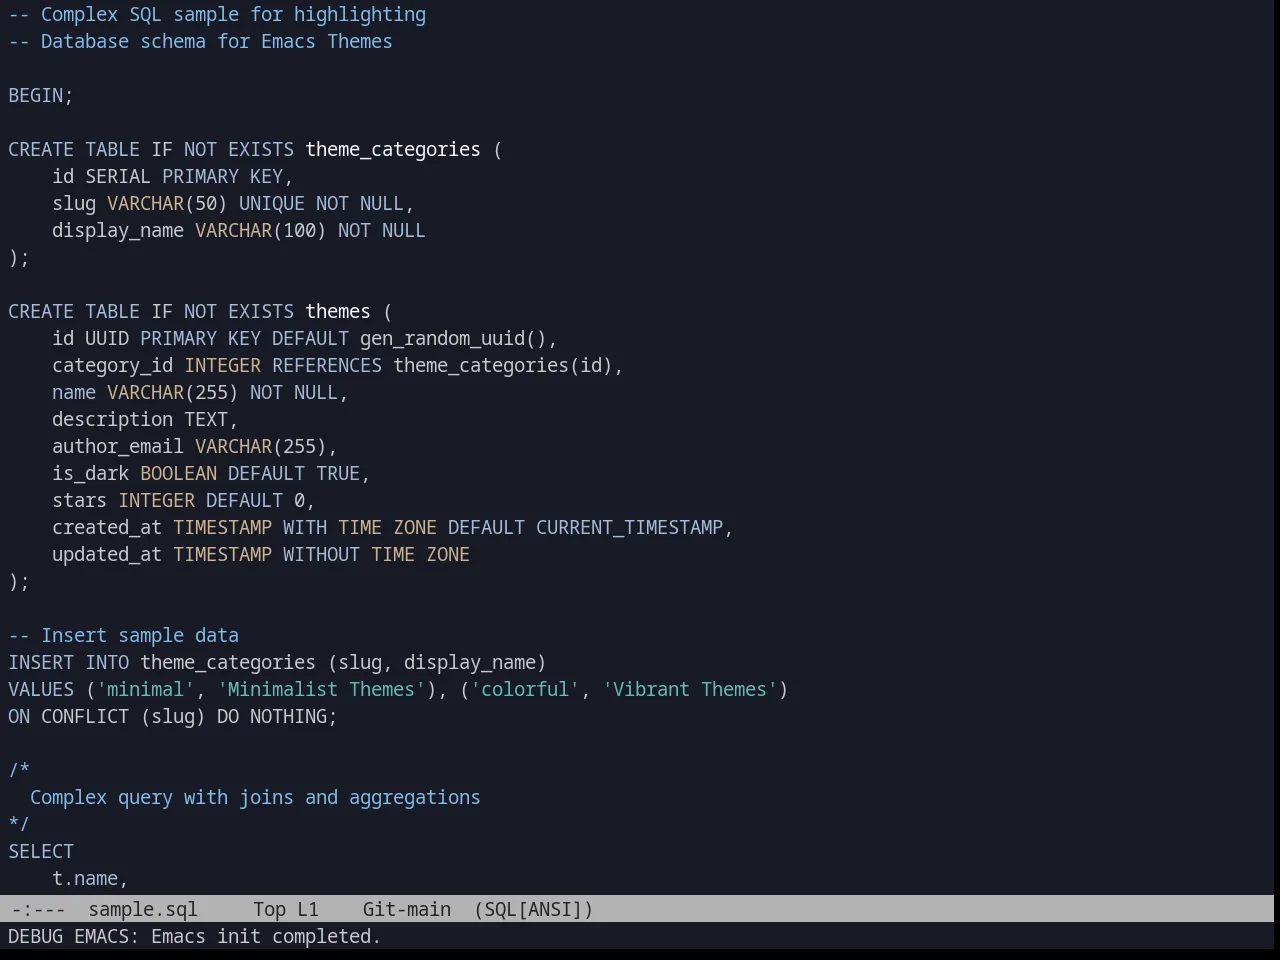Click '-- Complex SQL sample for highlighting' comment
The width and height of the screenshot is (1280, 960).
[217, 14]
